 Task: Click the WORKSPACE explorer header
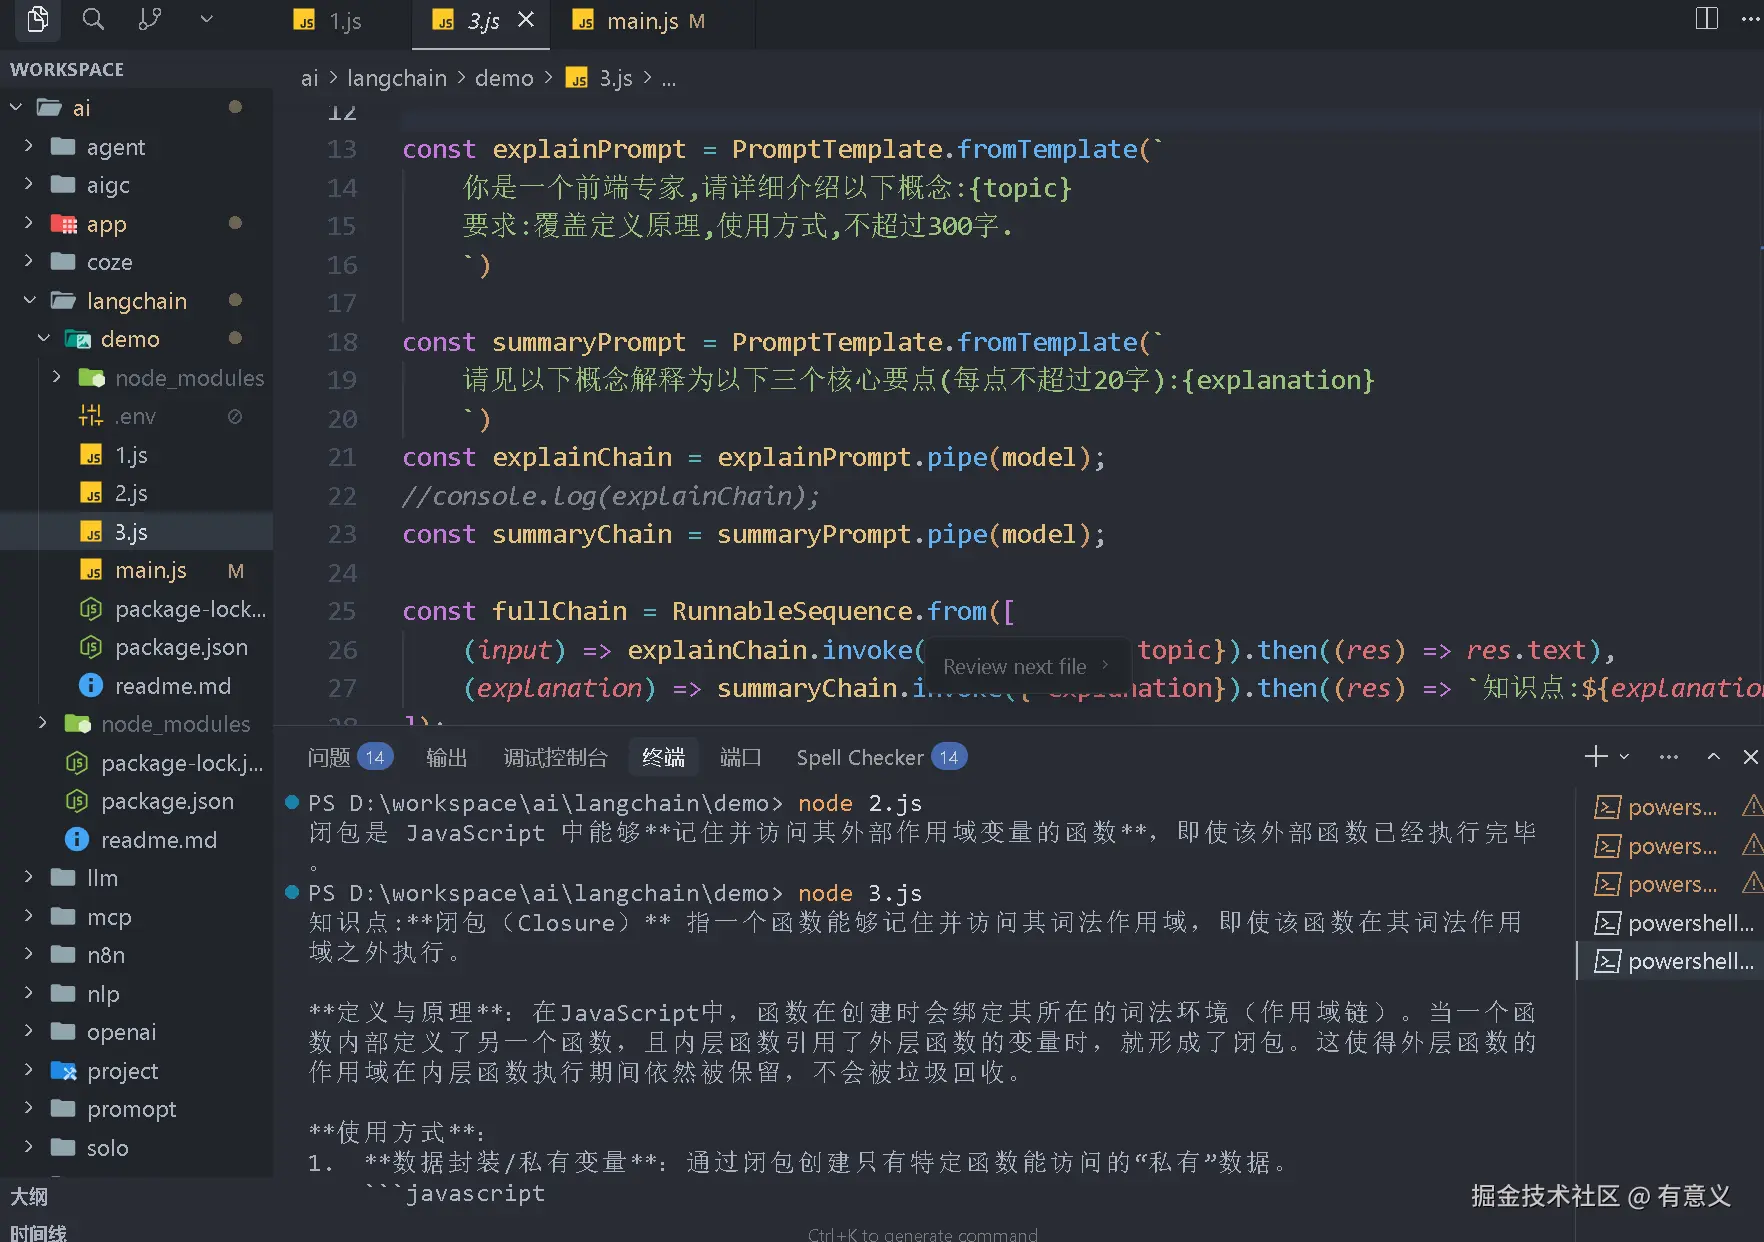click(67, 69)
